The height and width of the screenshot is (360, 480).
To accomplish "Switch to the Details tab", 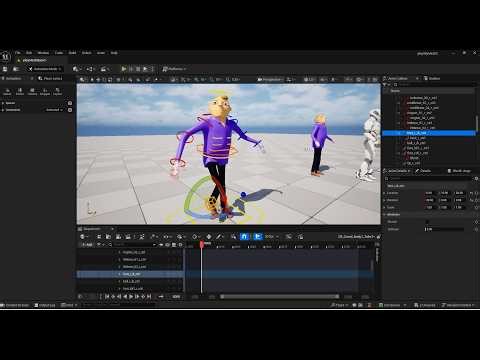I will 423,171.
